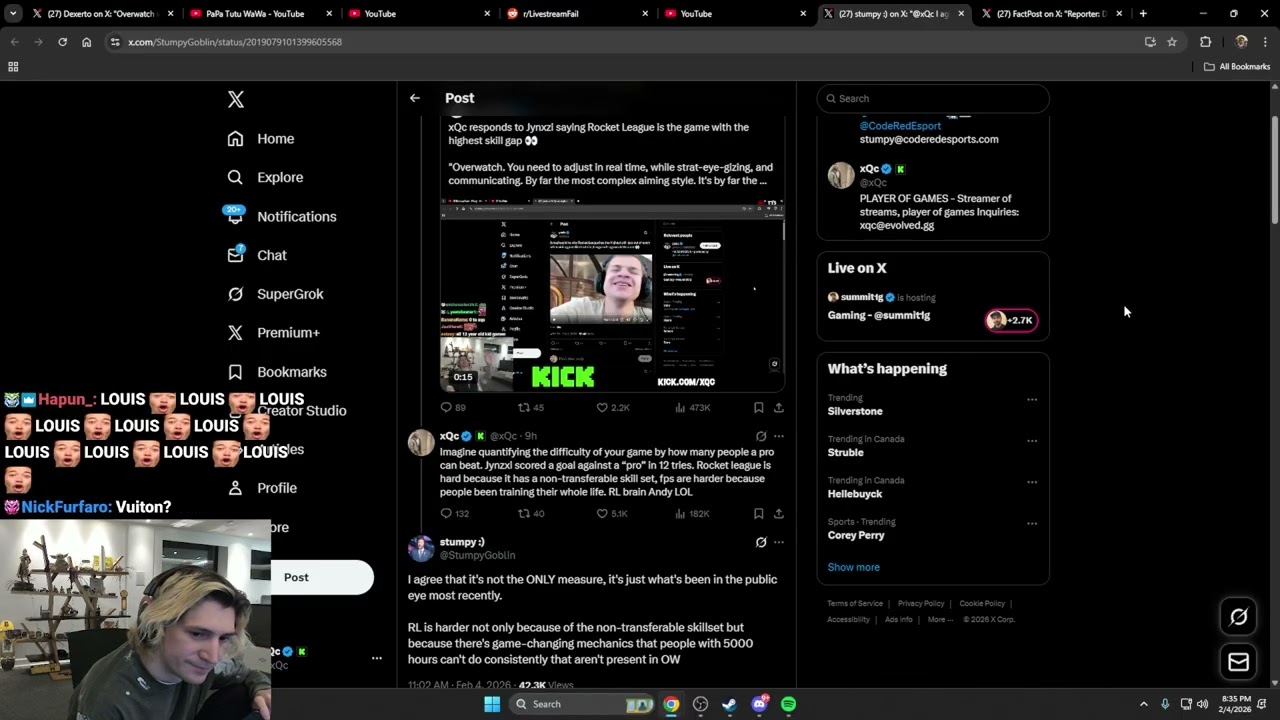The width and height of the screenshot is (1280, 720).
Task: Open a new browser tab
Action: (1143, 14)
